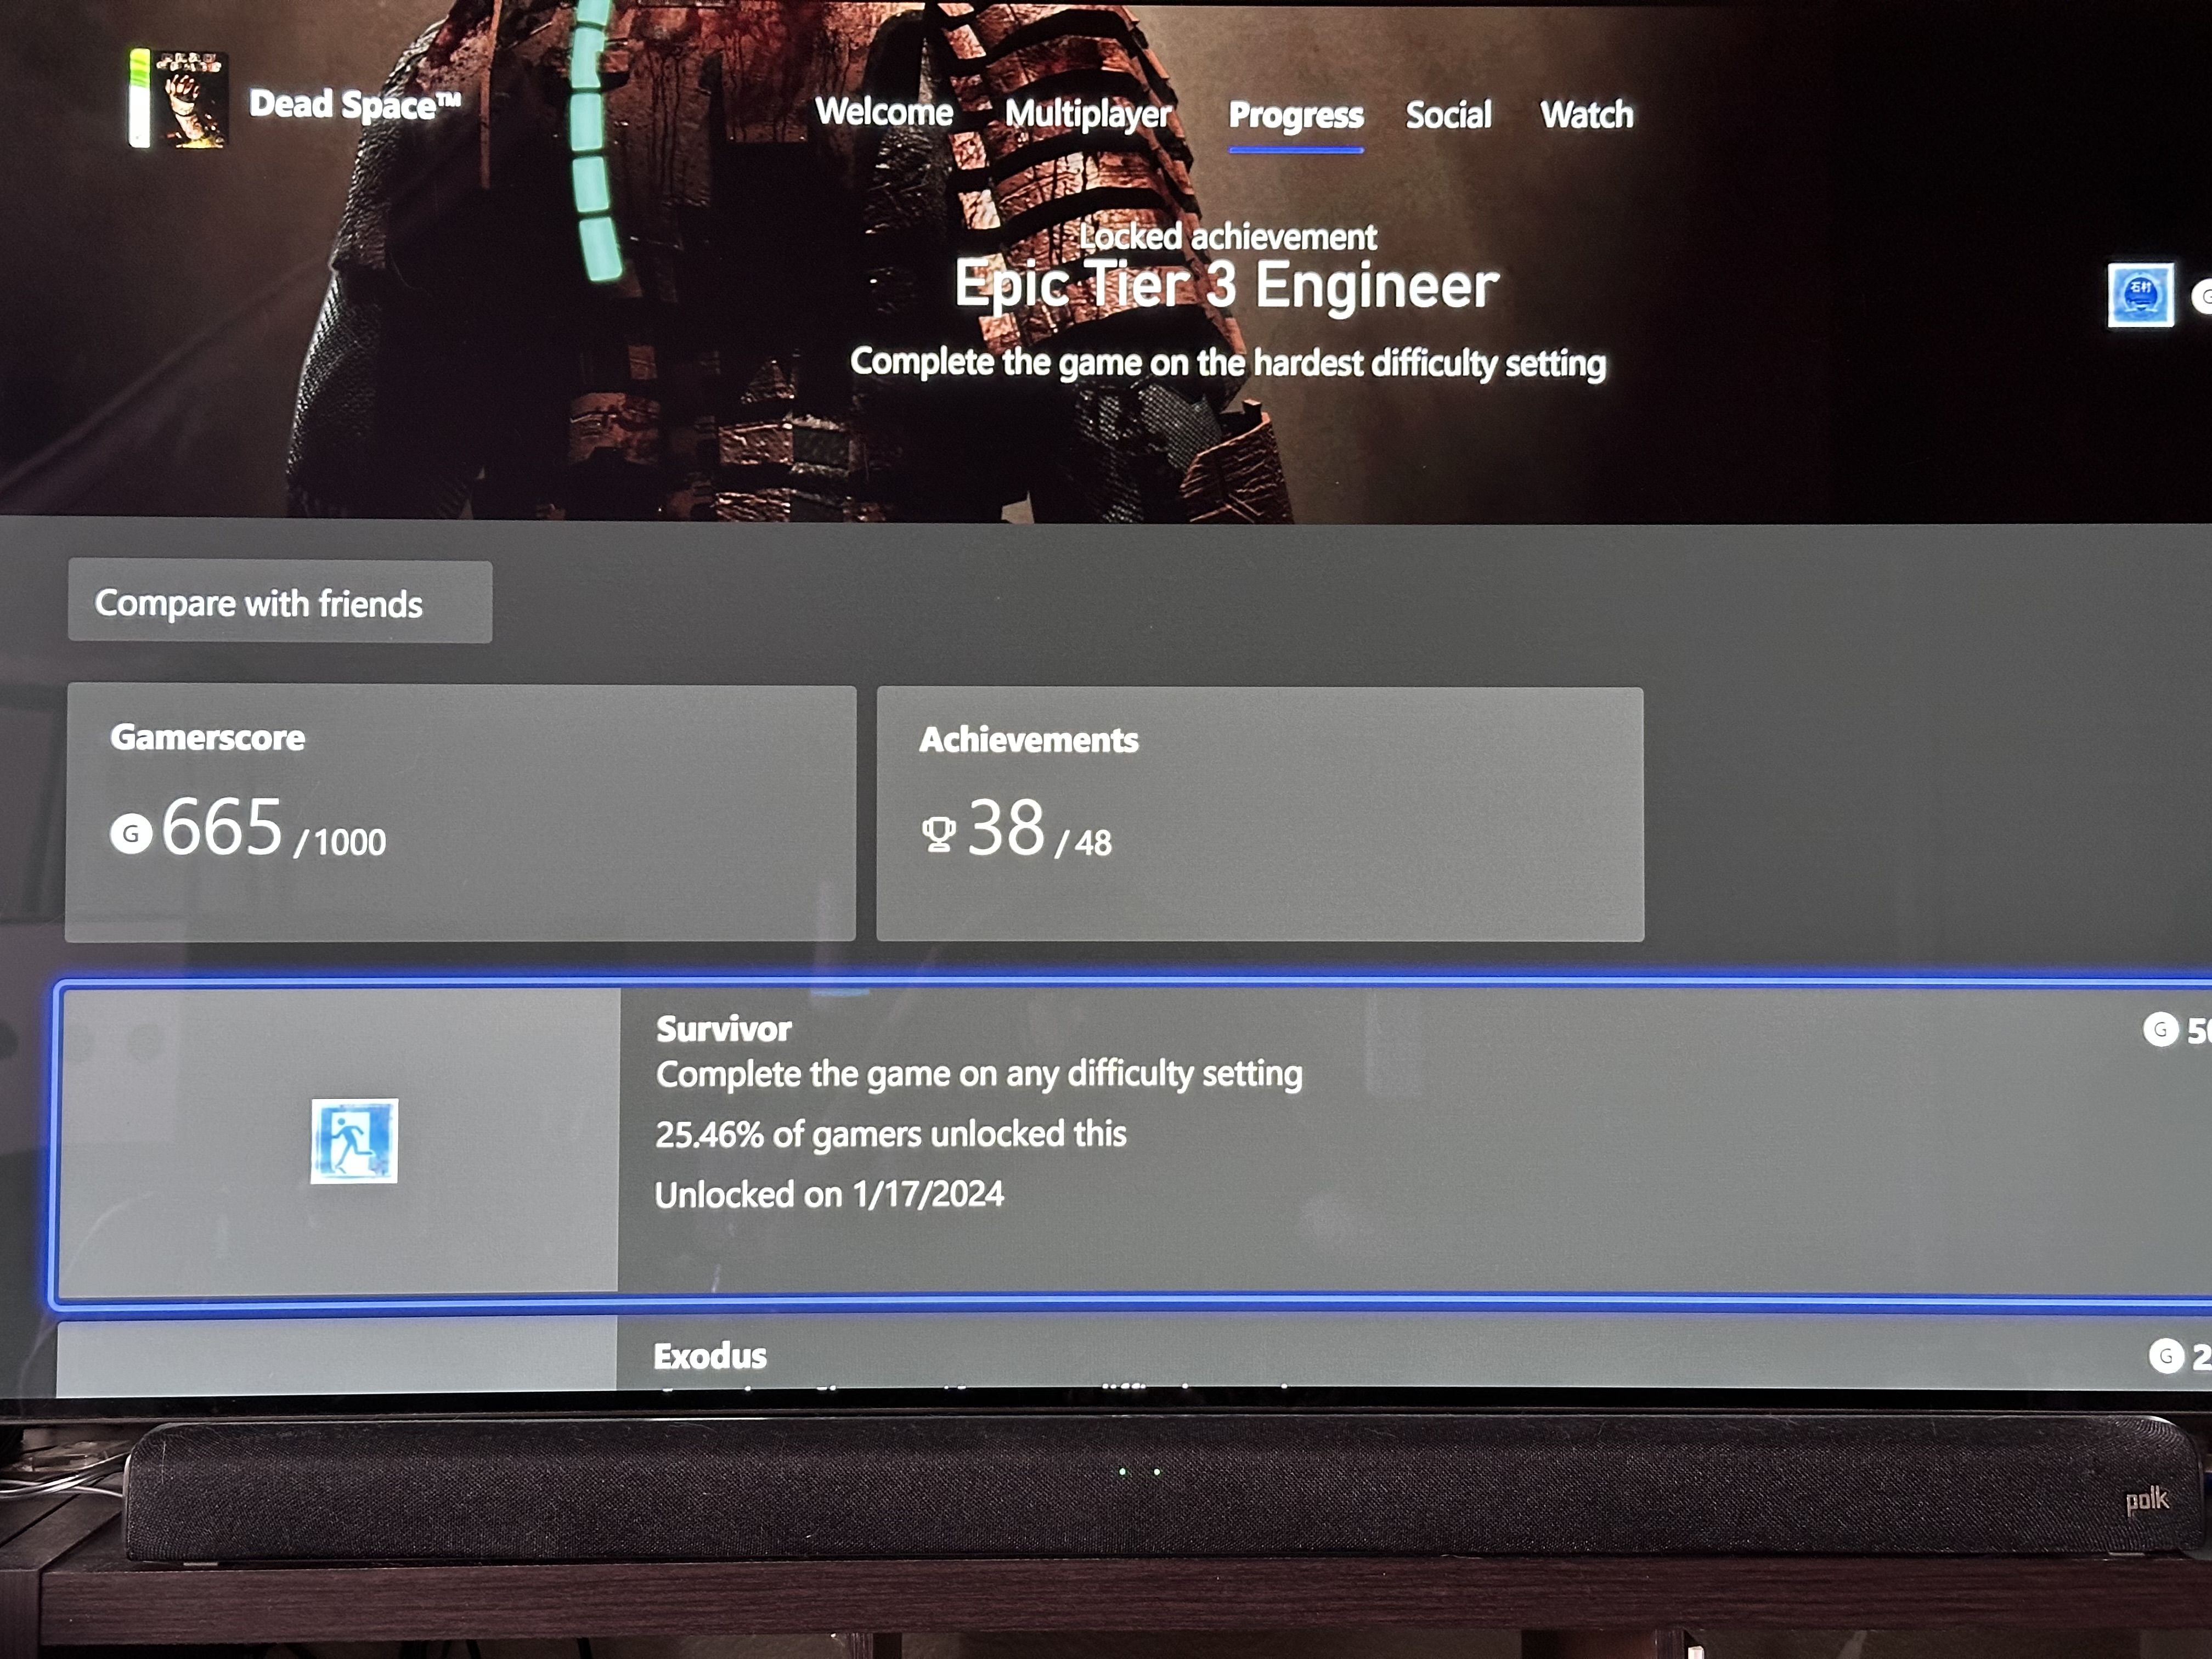Click 'Complete the game on the hardest difficulty setting'
Screen dimensions: 2212x1659
tap(1228, 363)
